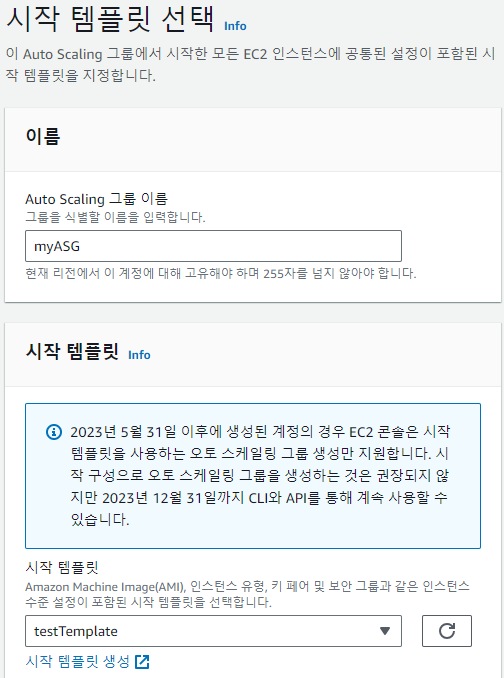This screenshot has width=504, height=678.
Task: Click the 그룹을 식별할 이름을 입력합니다 hint
Action: (115, 217)
